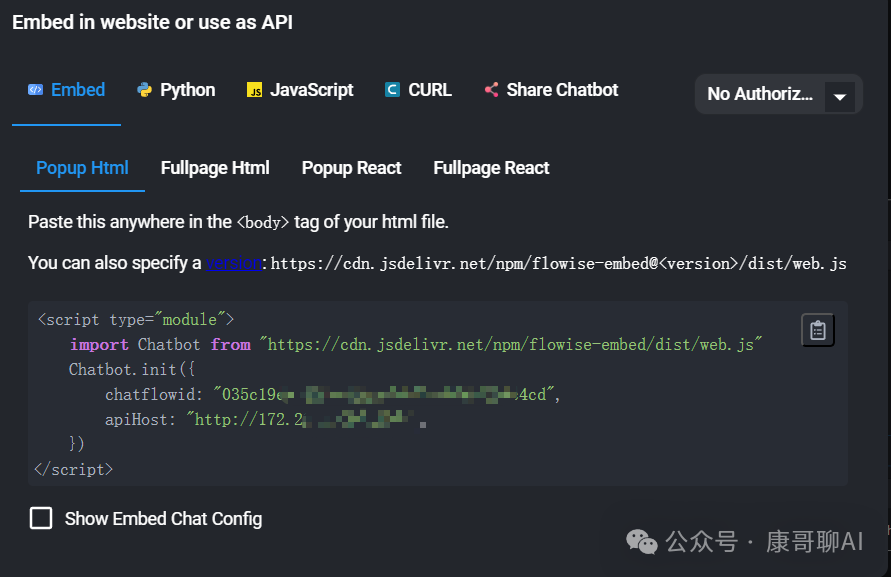This screenshot has width=891, height=577.
Task: Select the Fullpage Html sub-tab
Action: pyautogui.click(x=215, y=168)
